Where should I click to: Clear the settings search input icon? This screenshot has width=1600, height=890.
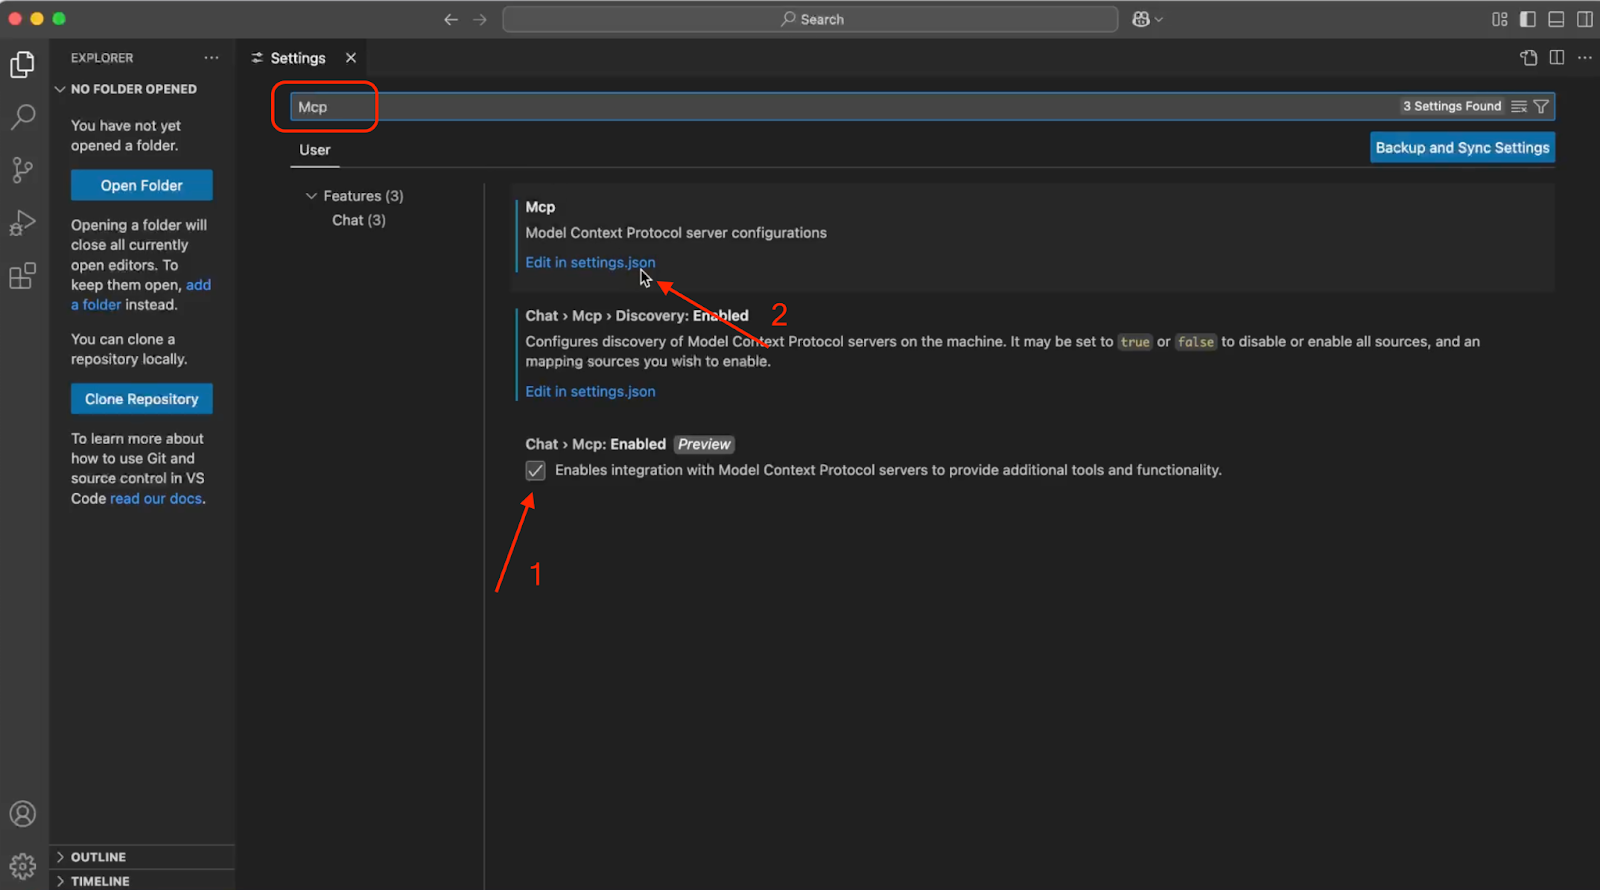point(1519,106)
